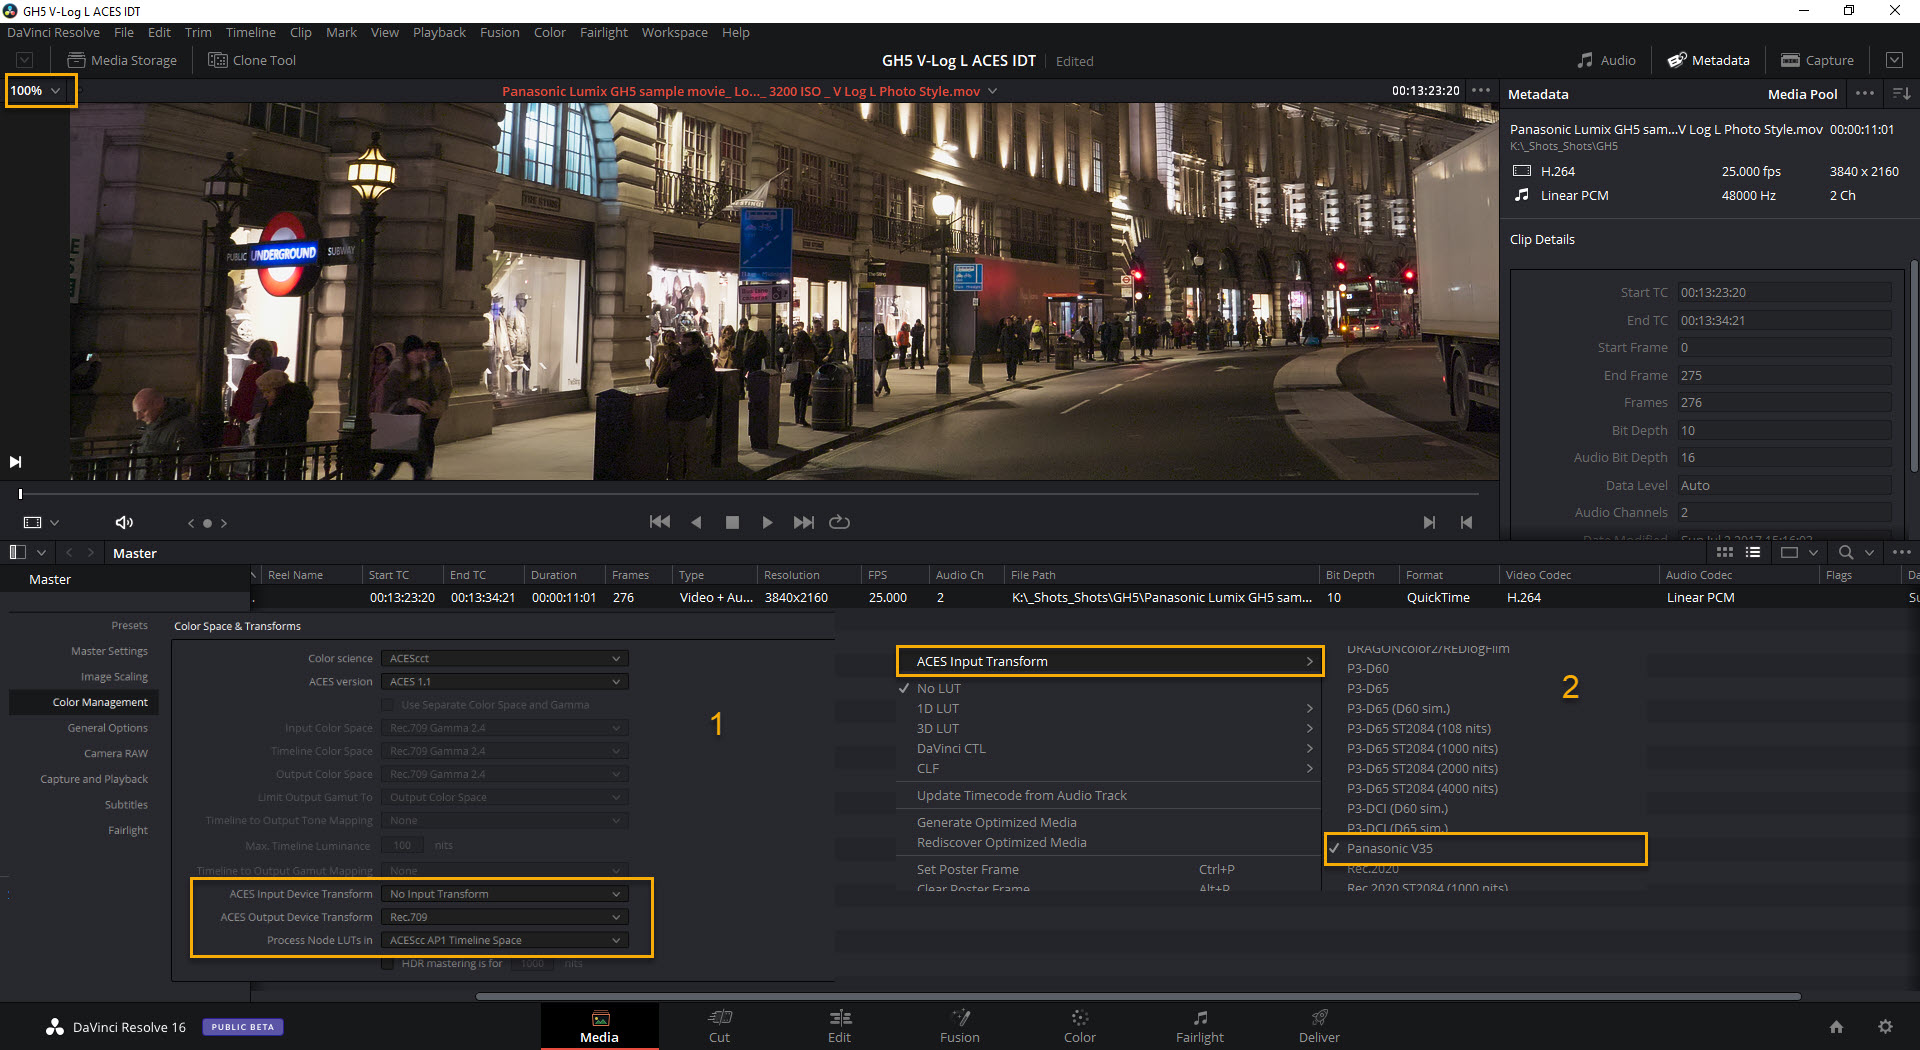Jump to the last frame
This screenshot has height=1050, width=1920.
(803, 522)
